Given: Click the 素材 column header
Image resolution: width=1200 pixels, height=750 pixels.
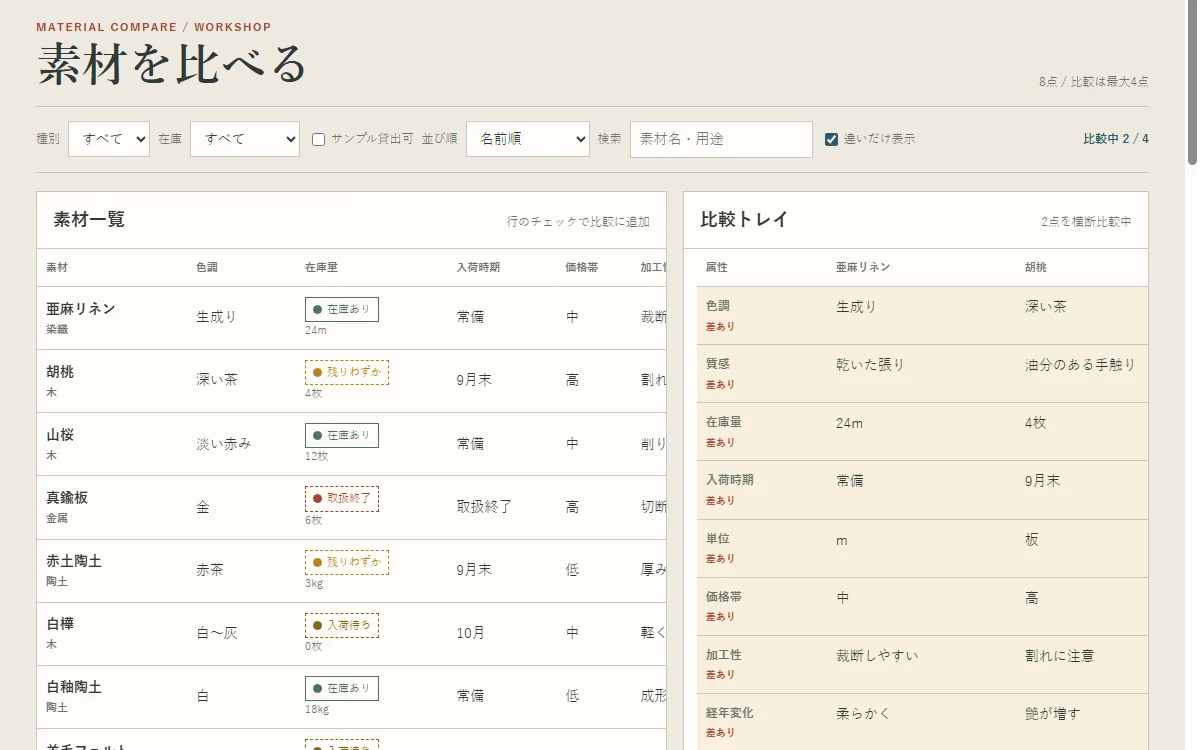Looking at the screenshot, I should pos(57,267).
